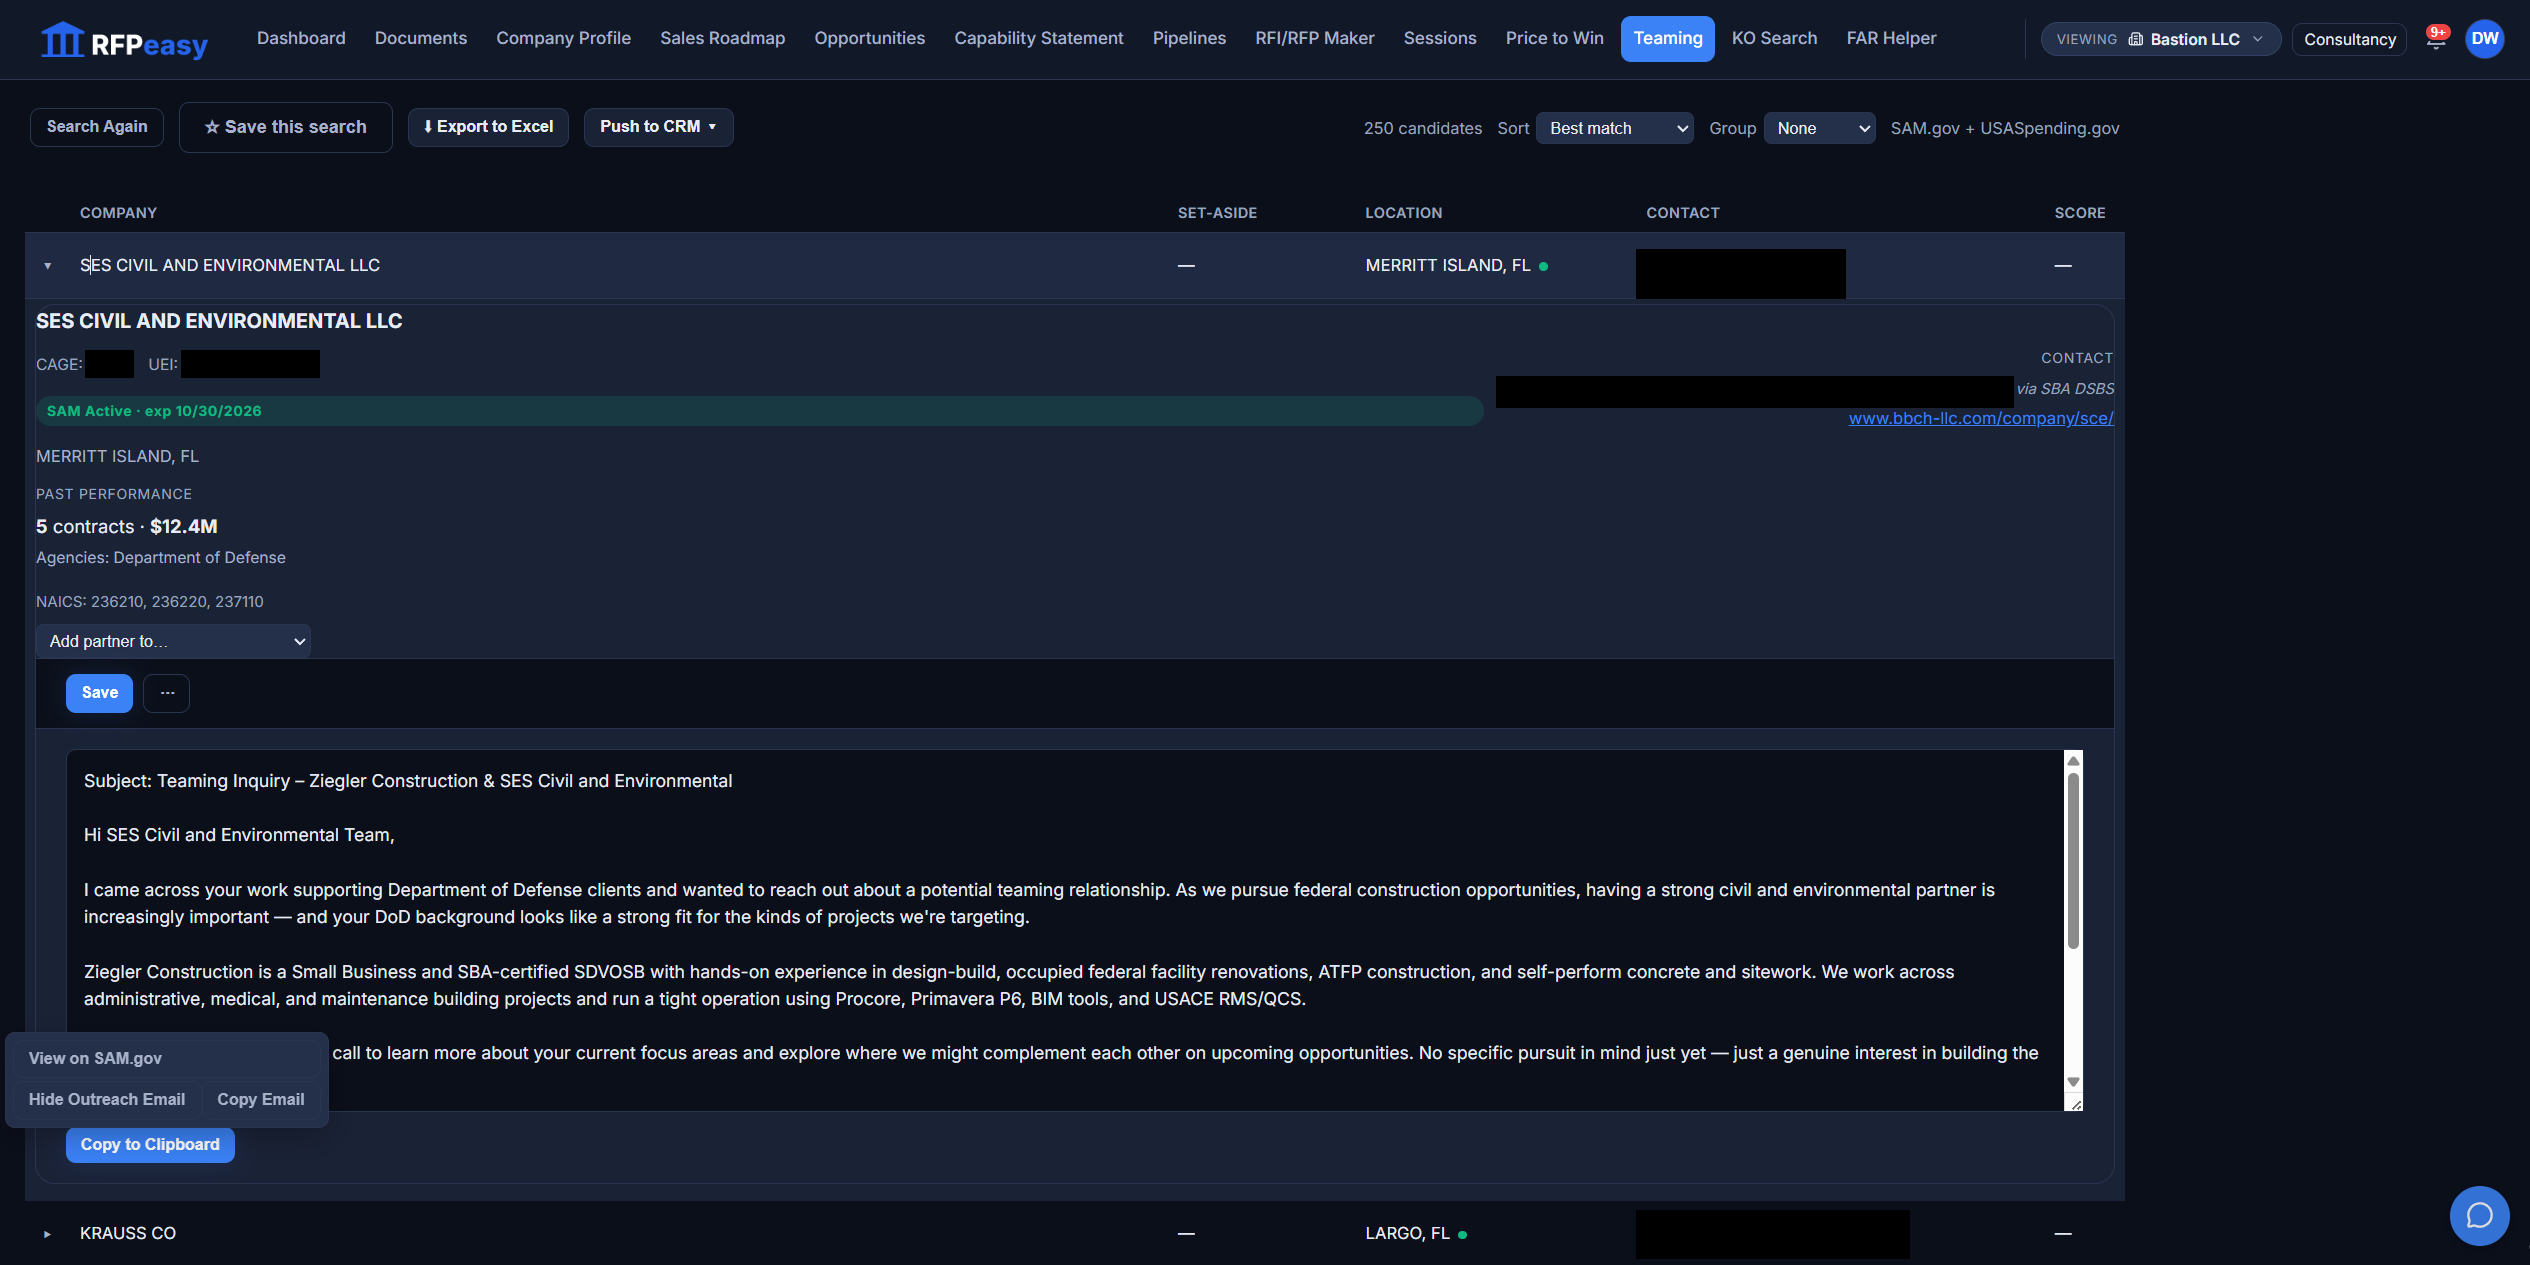Click the Search Again button
2530x1265 pixels.
tap(97, 127)
